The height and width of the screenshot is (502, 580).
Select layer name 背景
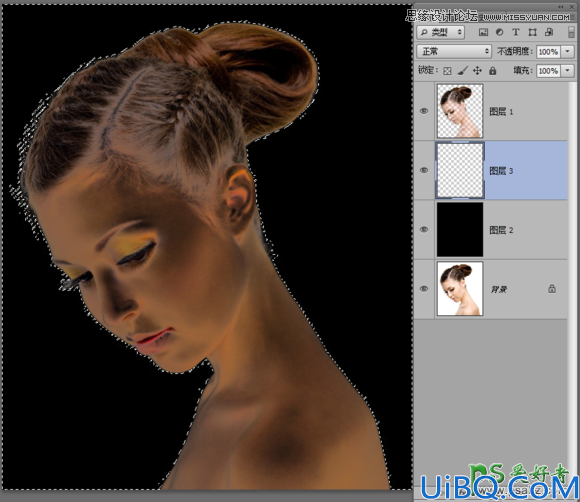coord(499,289)
